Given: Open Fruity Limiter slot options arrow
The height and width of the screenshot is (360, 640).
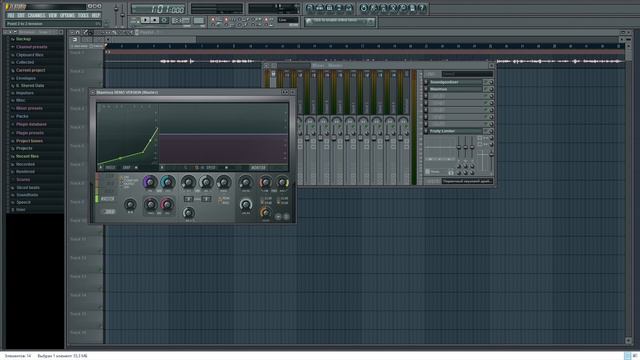Looking at the screenshot, I should coord(426,131).
